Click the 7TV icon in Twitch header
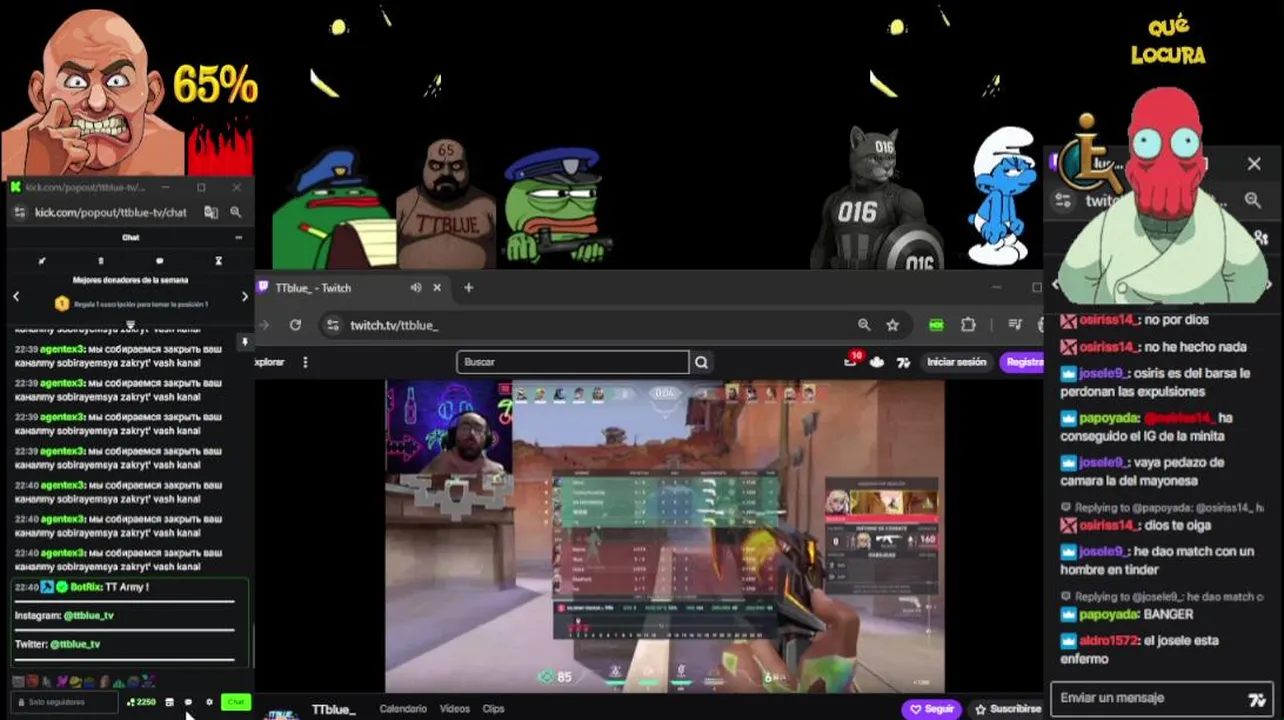The height and width of the screenshot is (720, 1284). (x=903, y=362)
